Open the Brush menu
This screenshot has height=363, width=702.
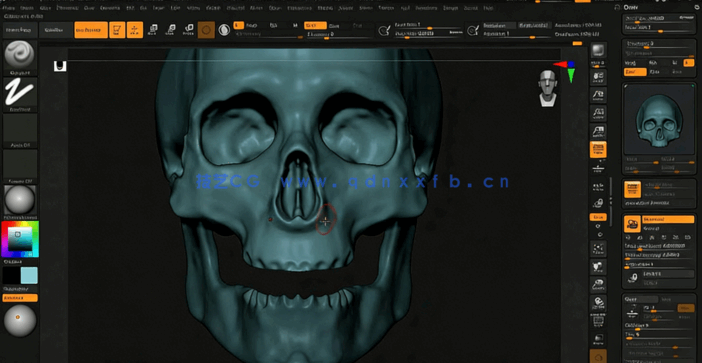28,8
